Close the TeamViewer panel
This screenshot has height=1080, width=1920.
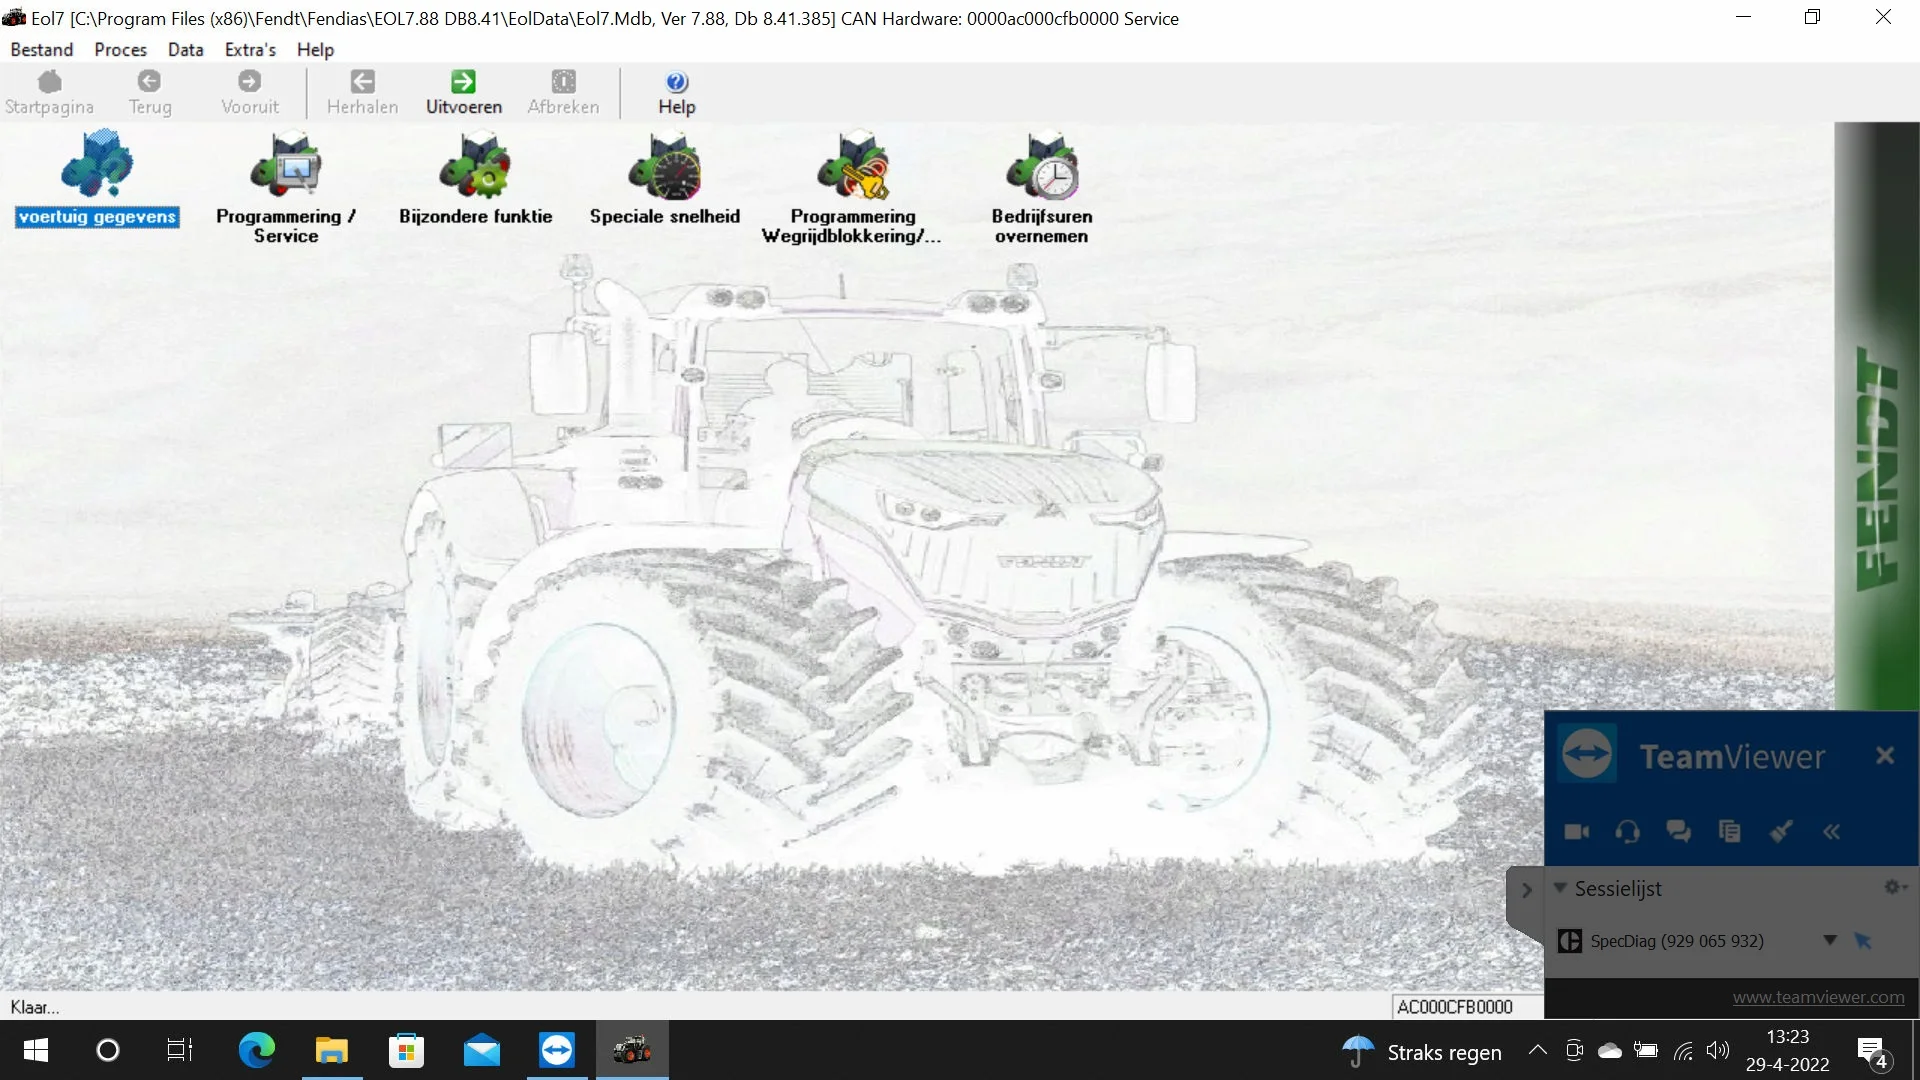point(1884,756)
